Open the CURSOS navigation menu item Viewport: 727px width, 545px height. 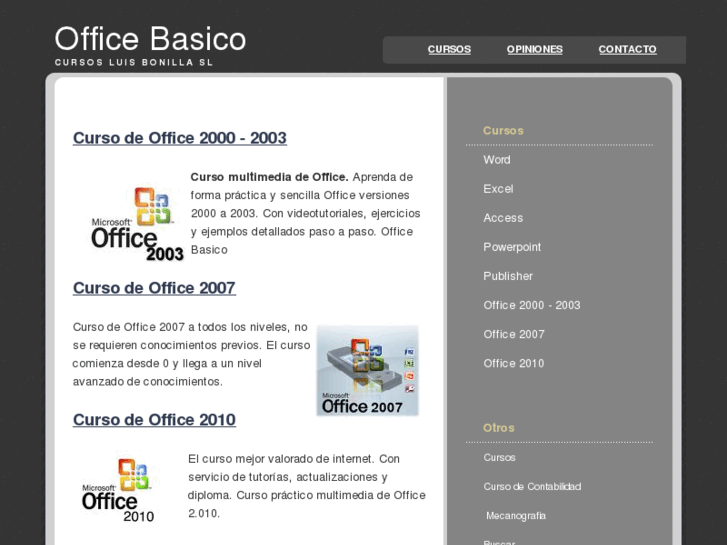[449, 49]
